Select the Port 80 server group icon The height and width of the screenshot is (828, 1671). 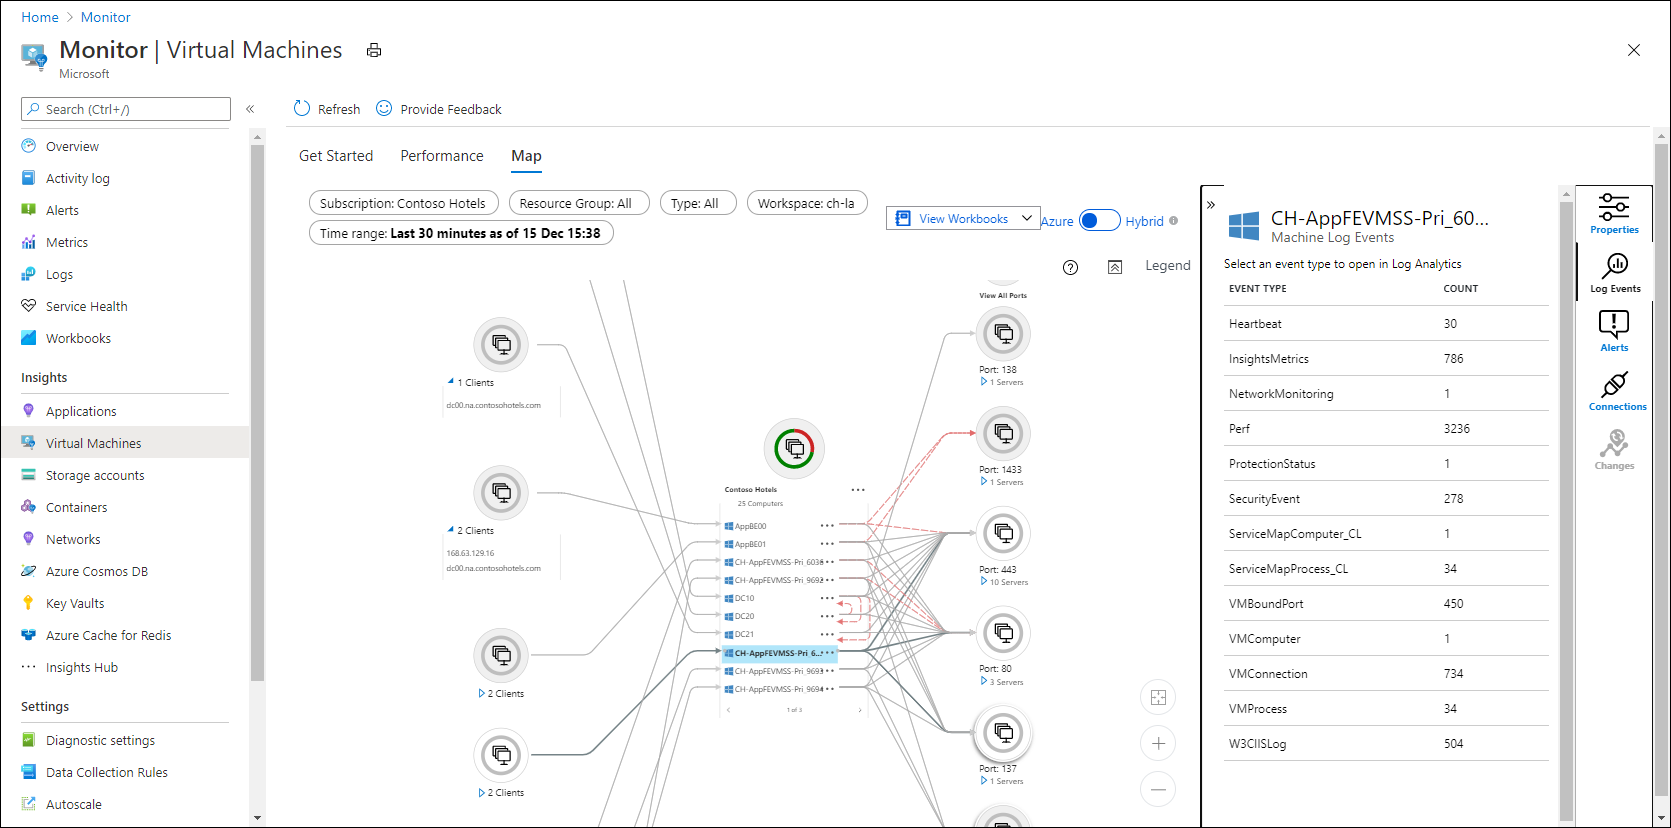[x=1003, y=633]
